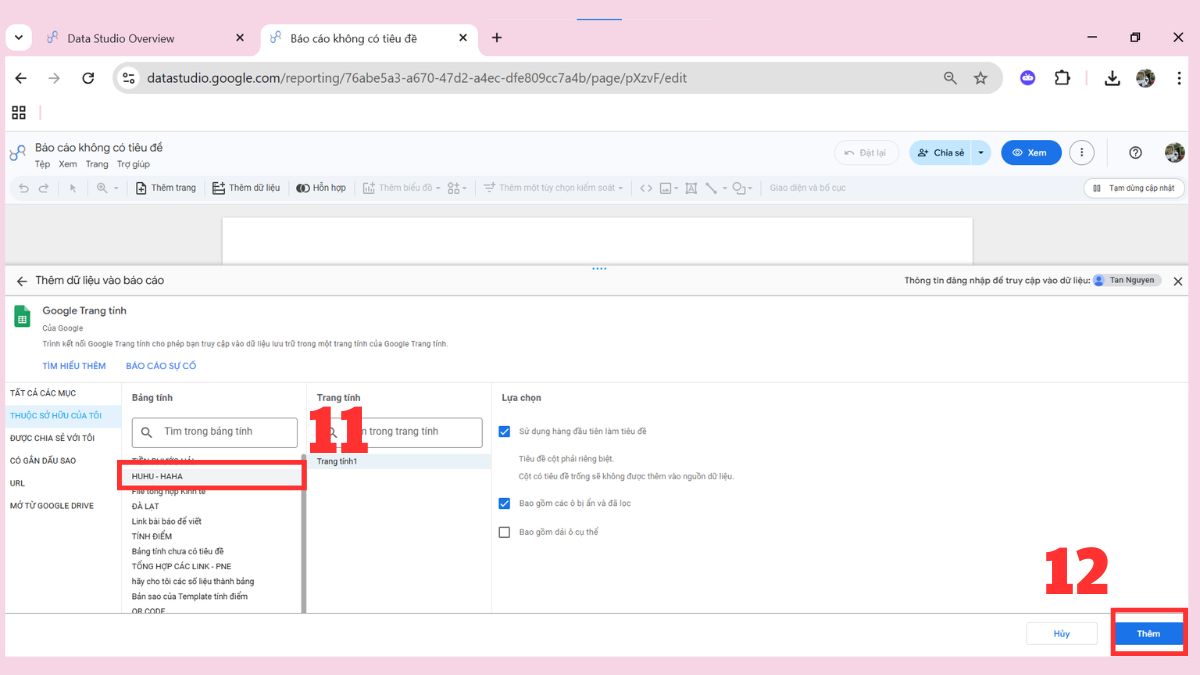Click Giao diện và bố cục

(x=807, y=188)
